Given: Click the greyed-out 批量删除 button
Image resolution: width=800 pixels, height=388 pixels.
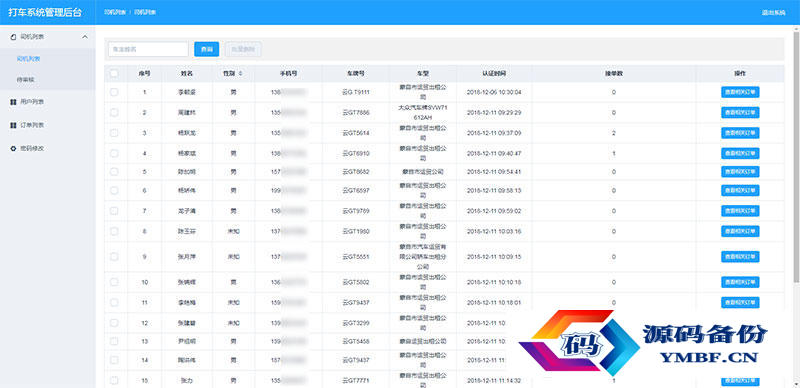Looking at the screenshot, I should click(x=243, y=49).
